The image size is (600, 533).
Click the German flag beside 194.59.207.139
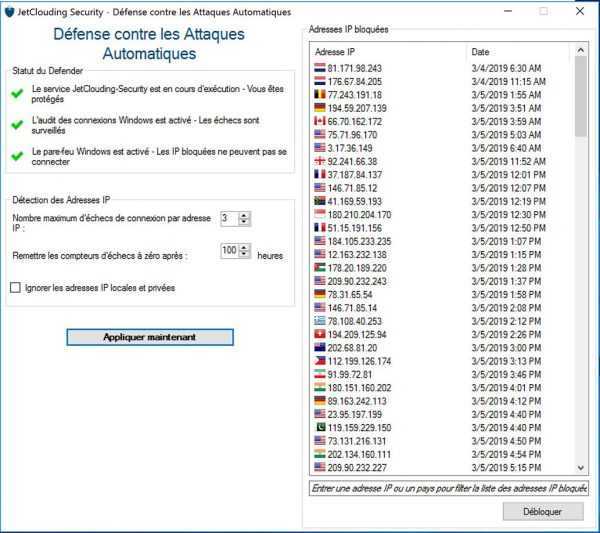[x=320, y=108]
